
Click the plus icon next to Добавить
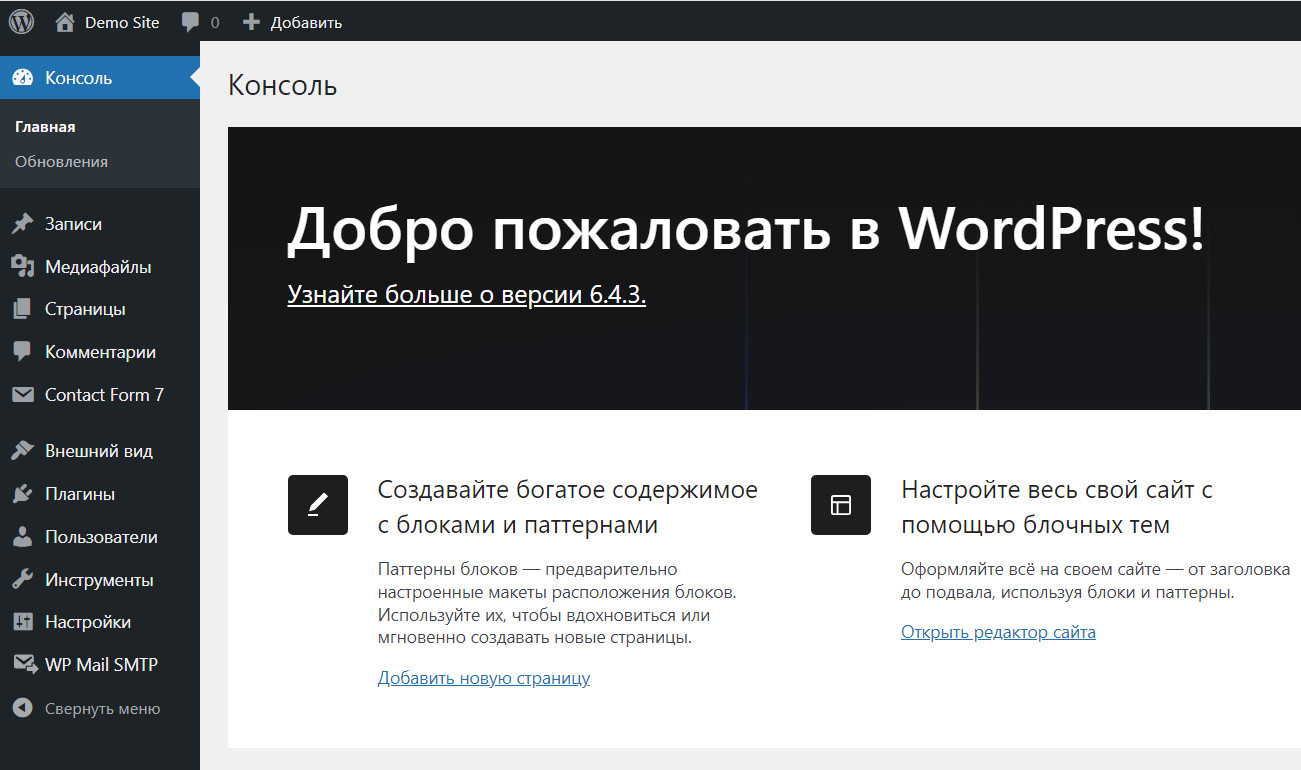(252, 22)
